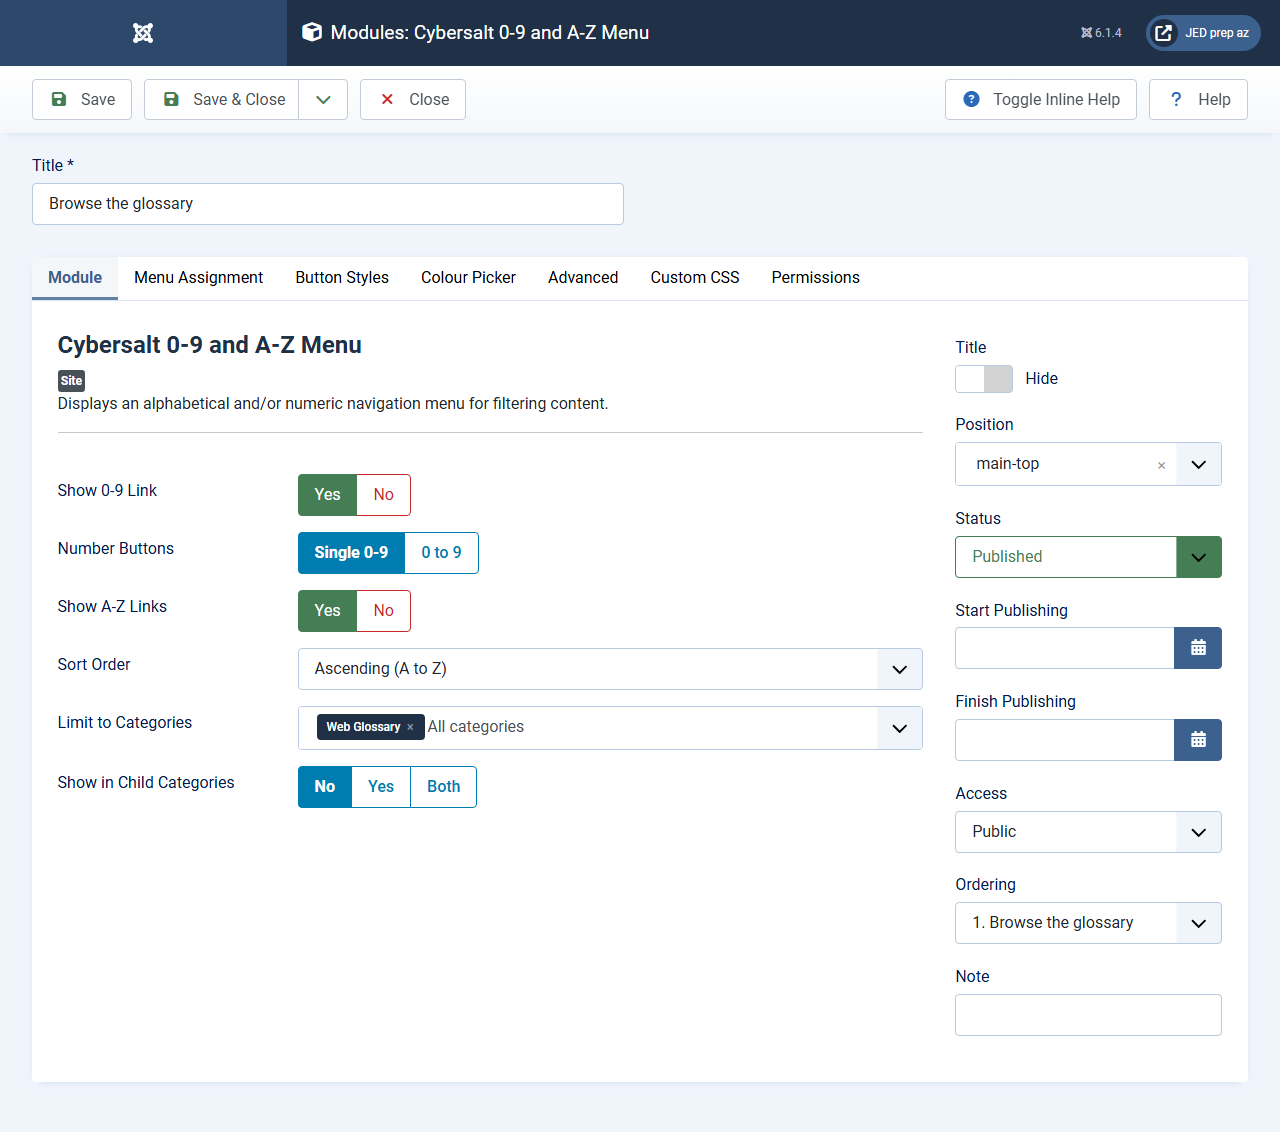Open the Position dropdown arrow
The width and height of the screenshot is (1280, 1132).
point(1199,464)
